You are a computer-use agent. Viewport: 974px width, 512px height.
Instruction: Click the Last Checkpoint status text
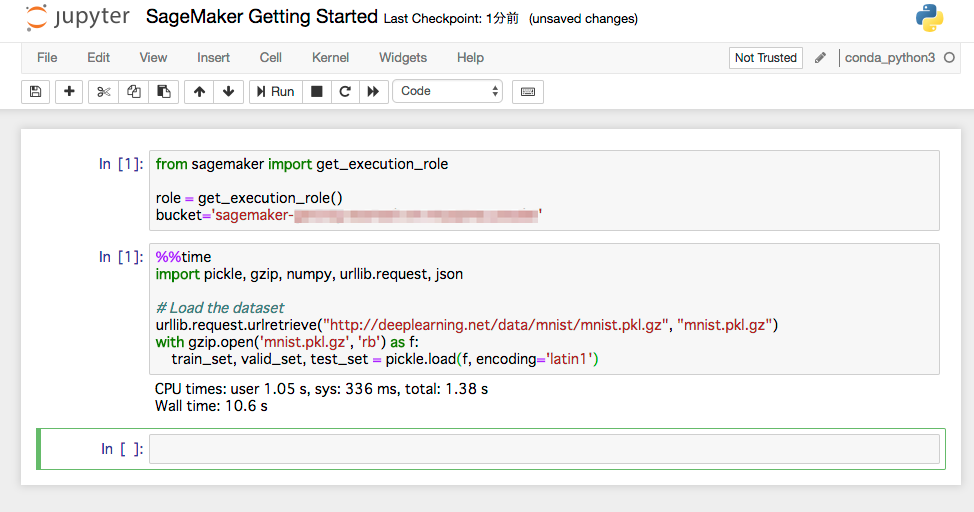tap(451, 19)
